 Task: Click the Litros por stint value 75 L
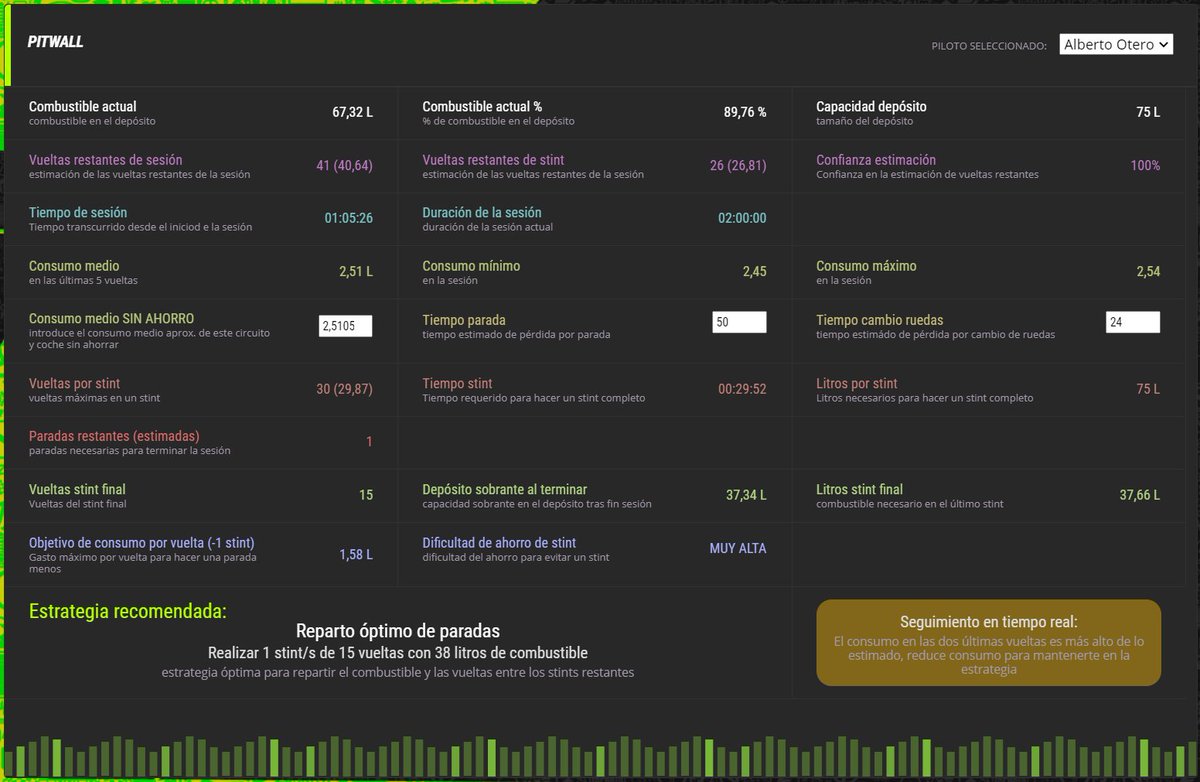(x=1148, y=389)
